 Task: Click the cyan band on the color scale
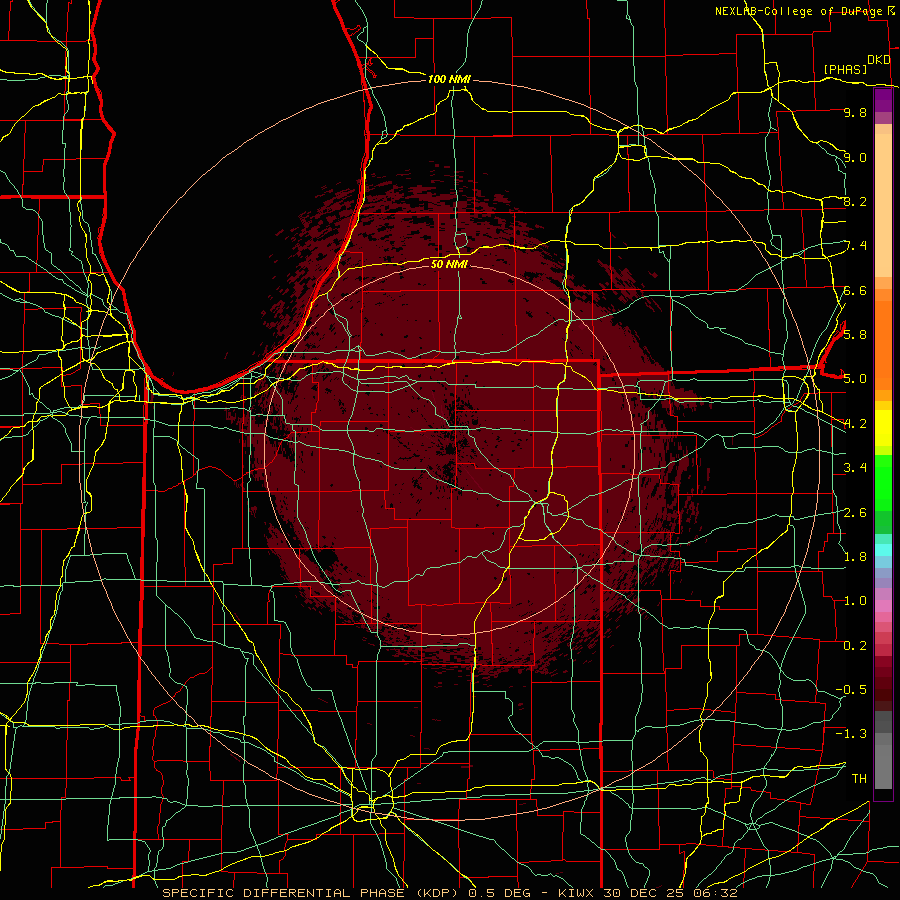pos(883,550)
